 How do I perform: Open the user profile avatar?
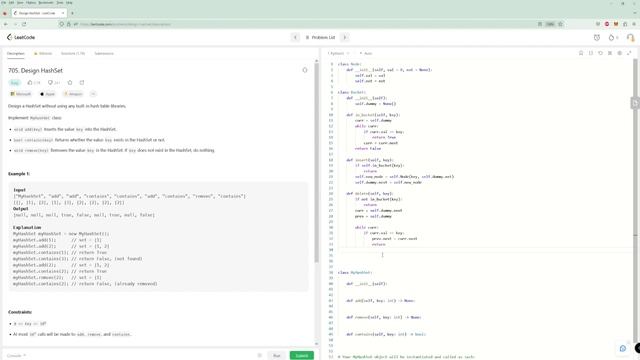pos(630,38)
